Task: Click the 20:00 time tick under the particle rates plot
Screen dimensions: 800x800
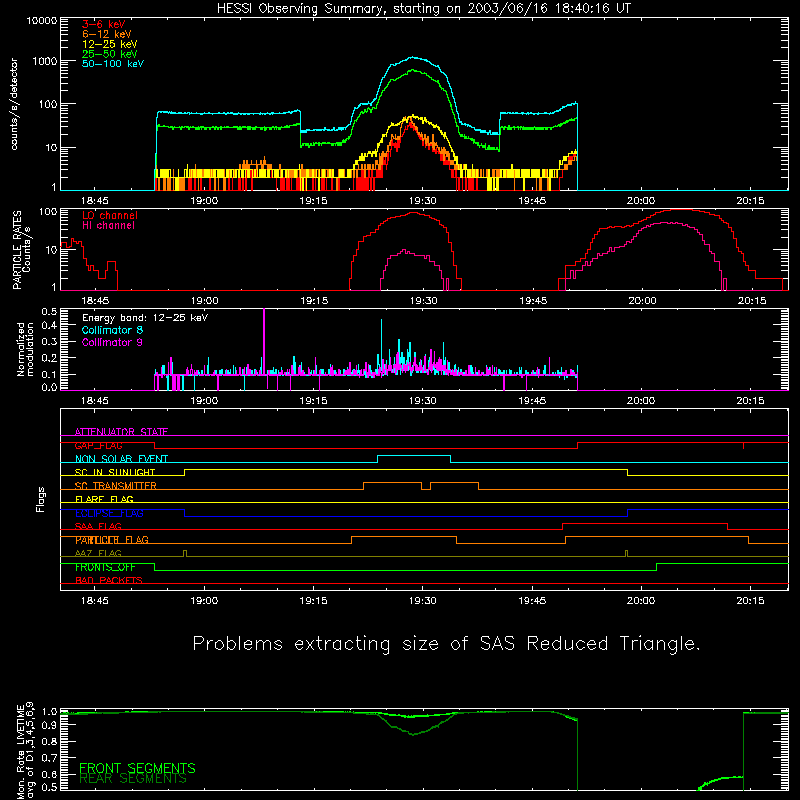Action: pyautogui.click(x=642, y=301)
